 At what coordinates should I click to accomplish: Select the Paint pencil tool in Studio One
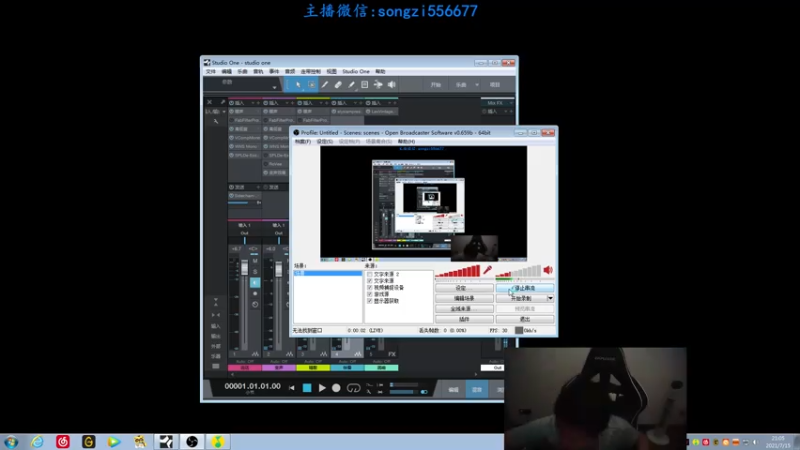pos(351,85)
